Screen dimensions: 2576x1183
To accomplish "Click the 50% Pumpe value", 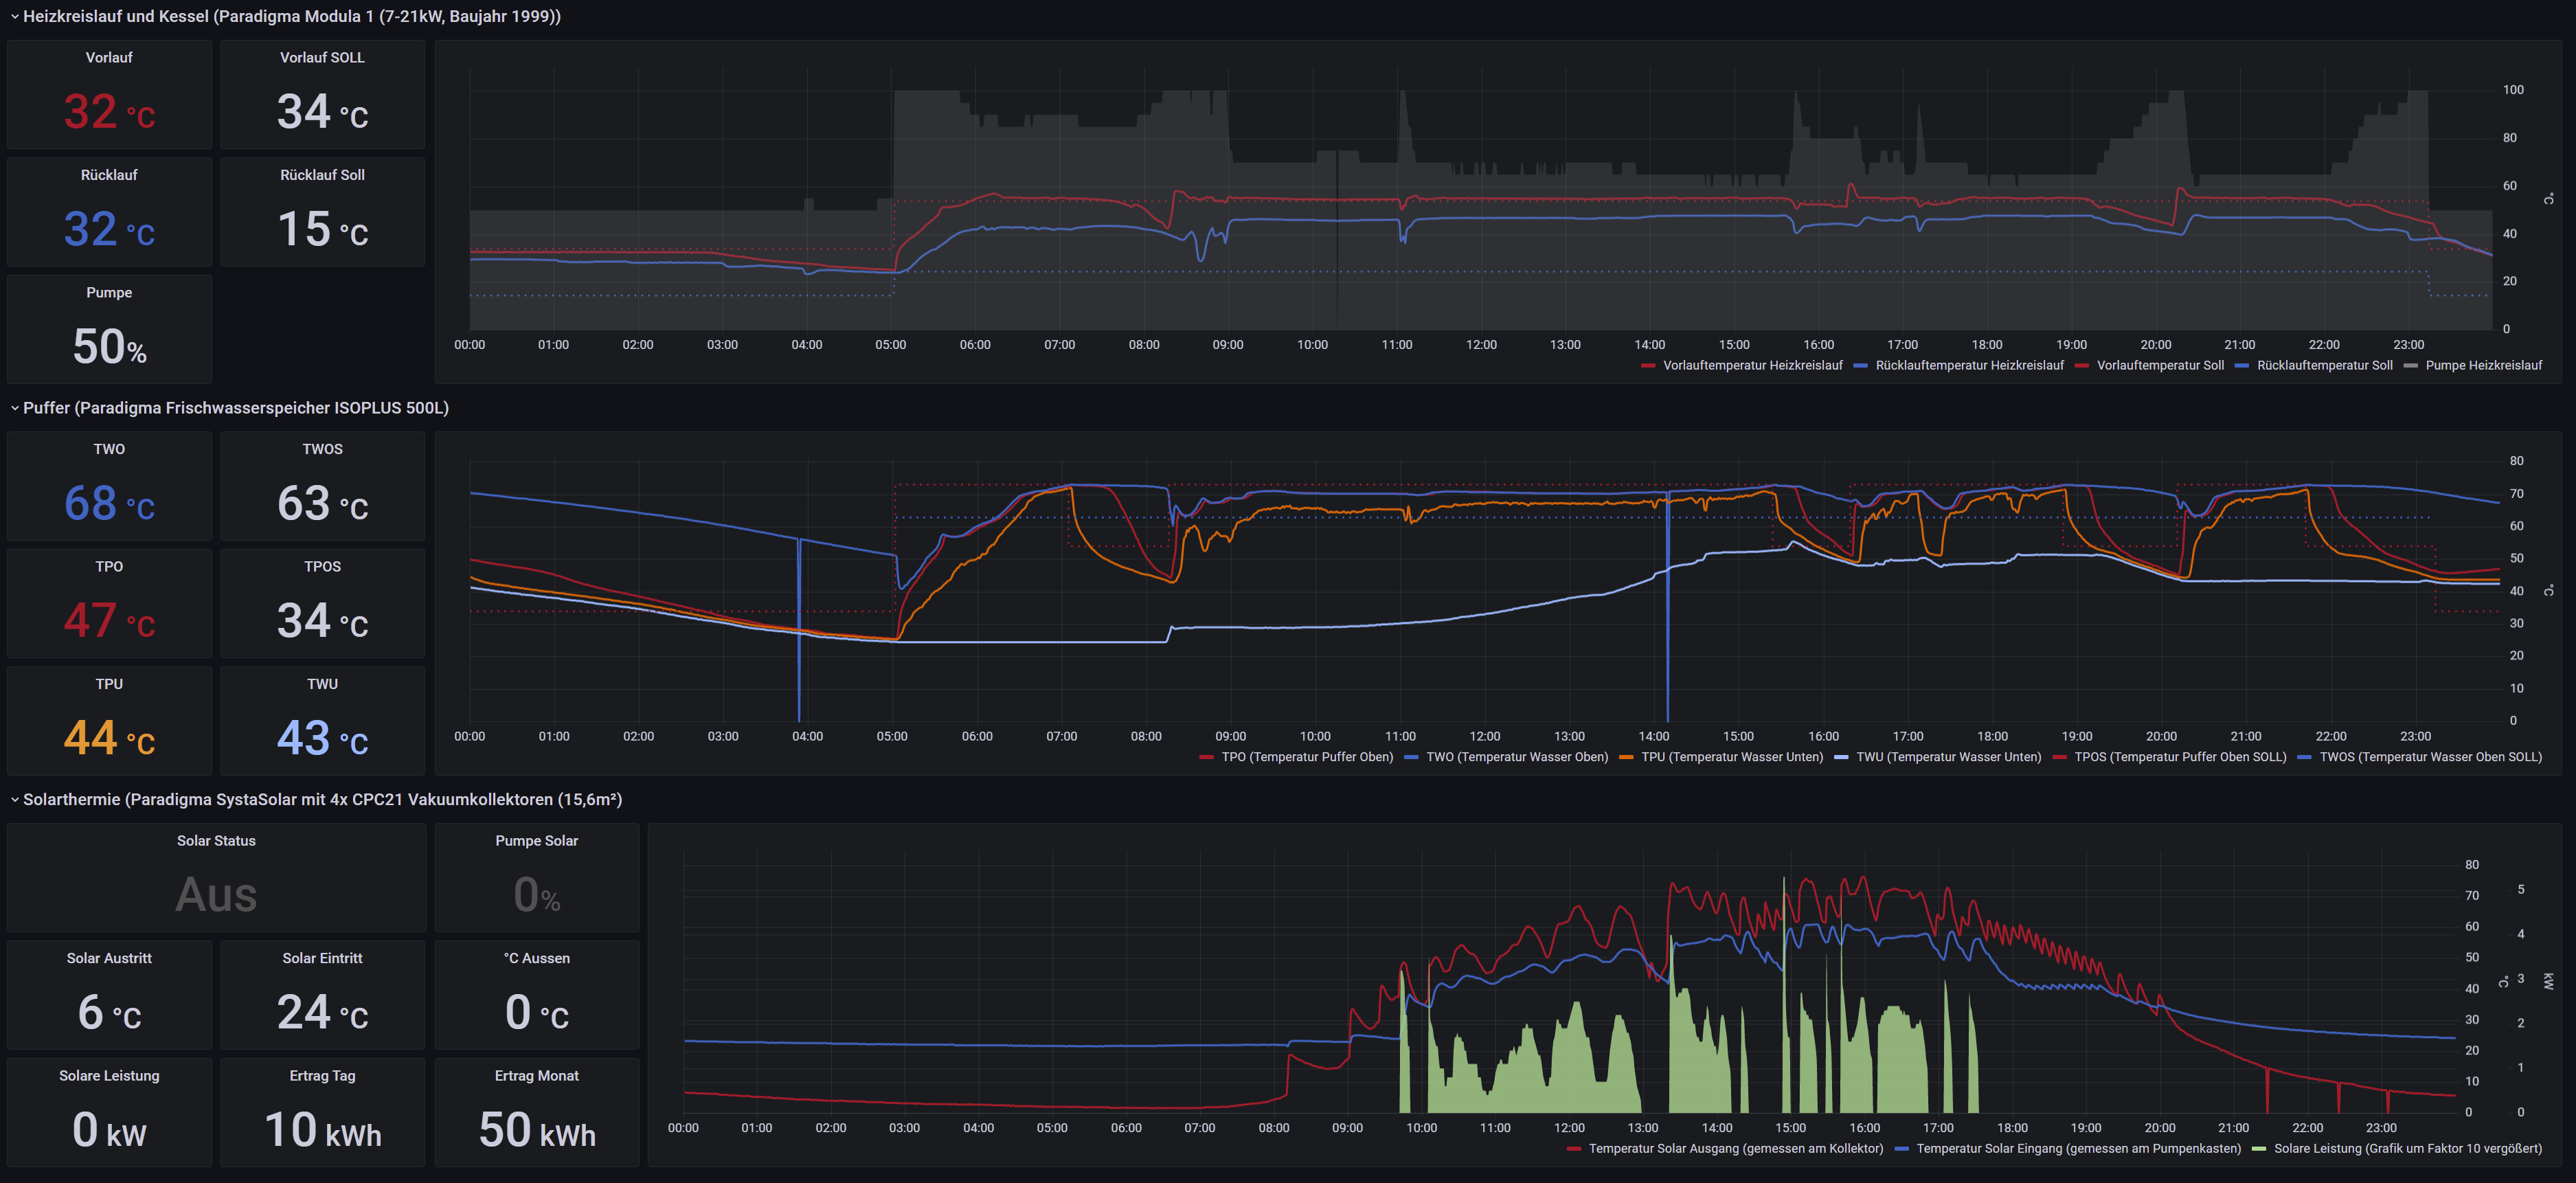I will [x=109, y=347].
